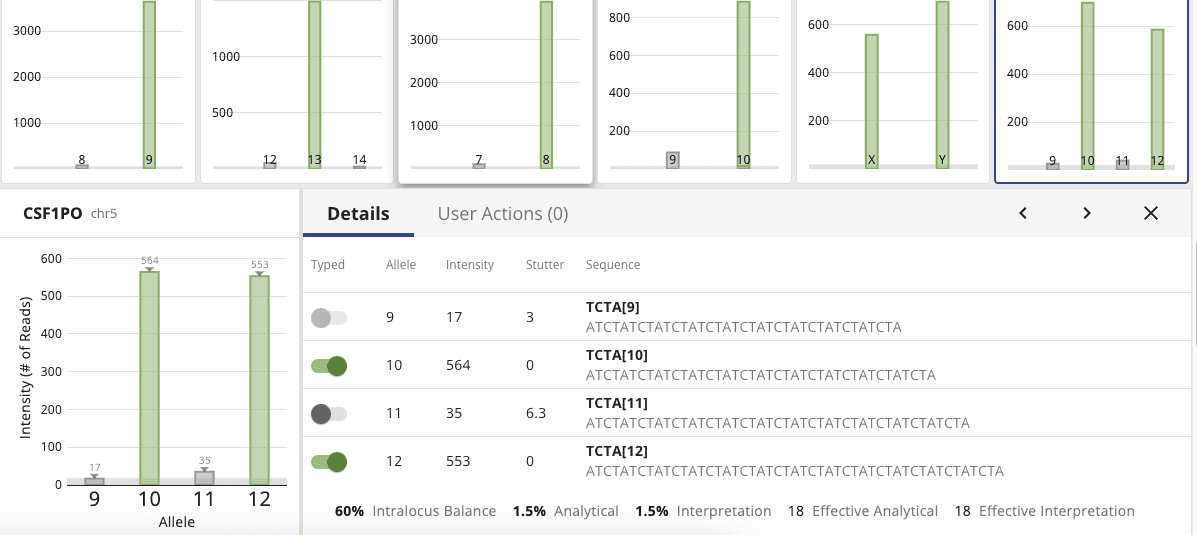Click the 18 Effective Analytical text
This screenshot has width=1197, height=535.
(863, 511)
